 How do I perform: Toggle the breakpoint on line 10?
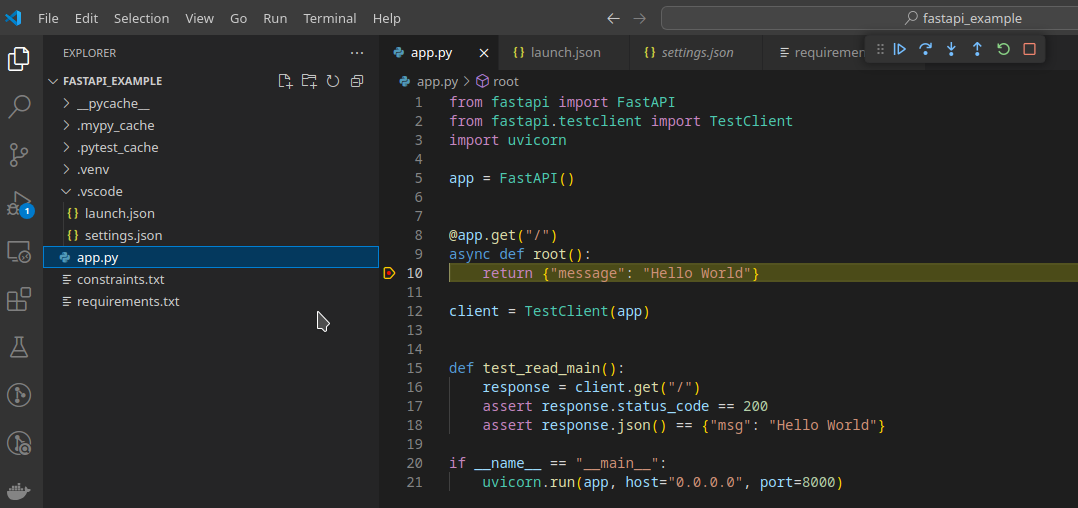pos(389,274)
